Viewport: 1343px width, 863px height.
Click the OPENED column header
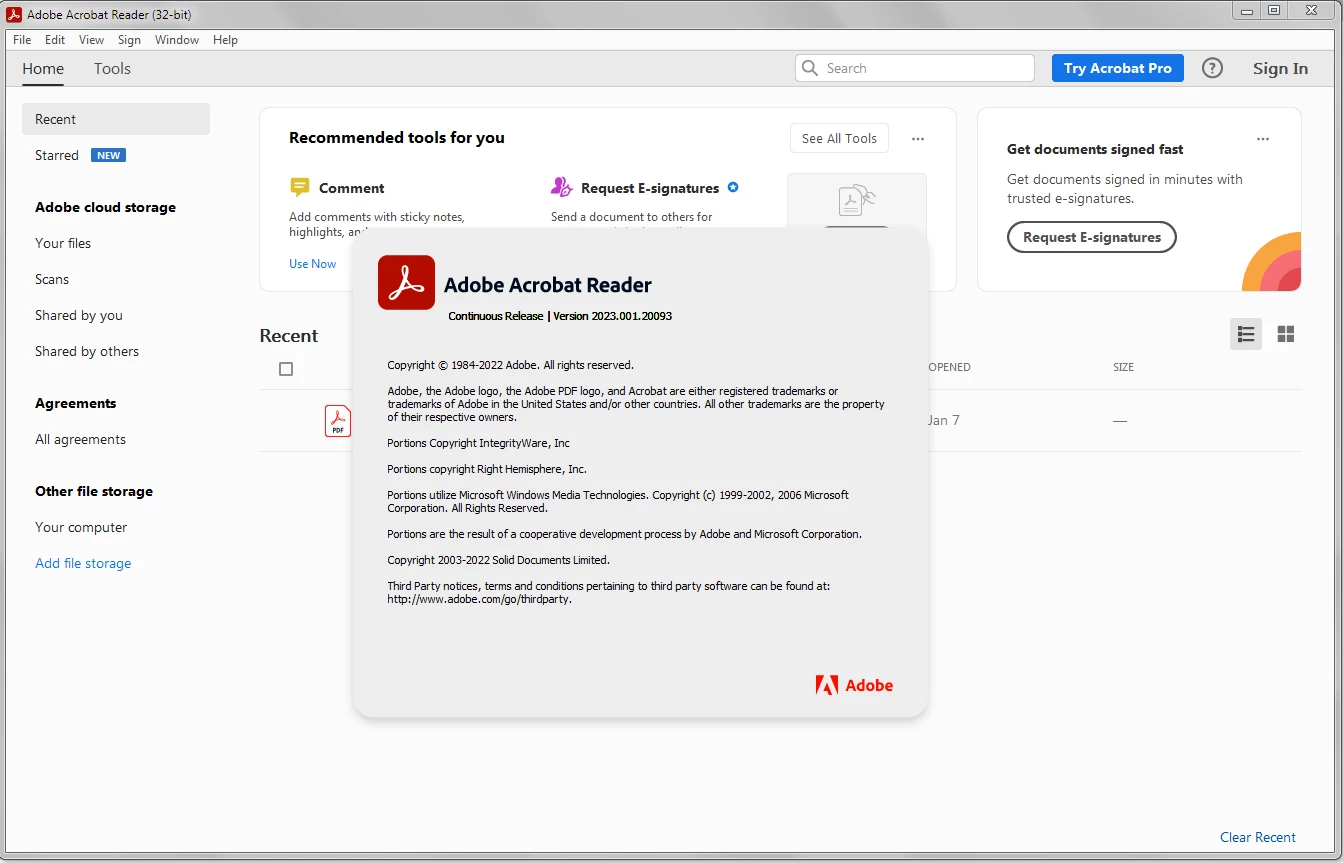(949, 367)
